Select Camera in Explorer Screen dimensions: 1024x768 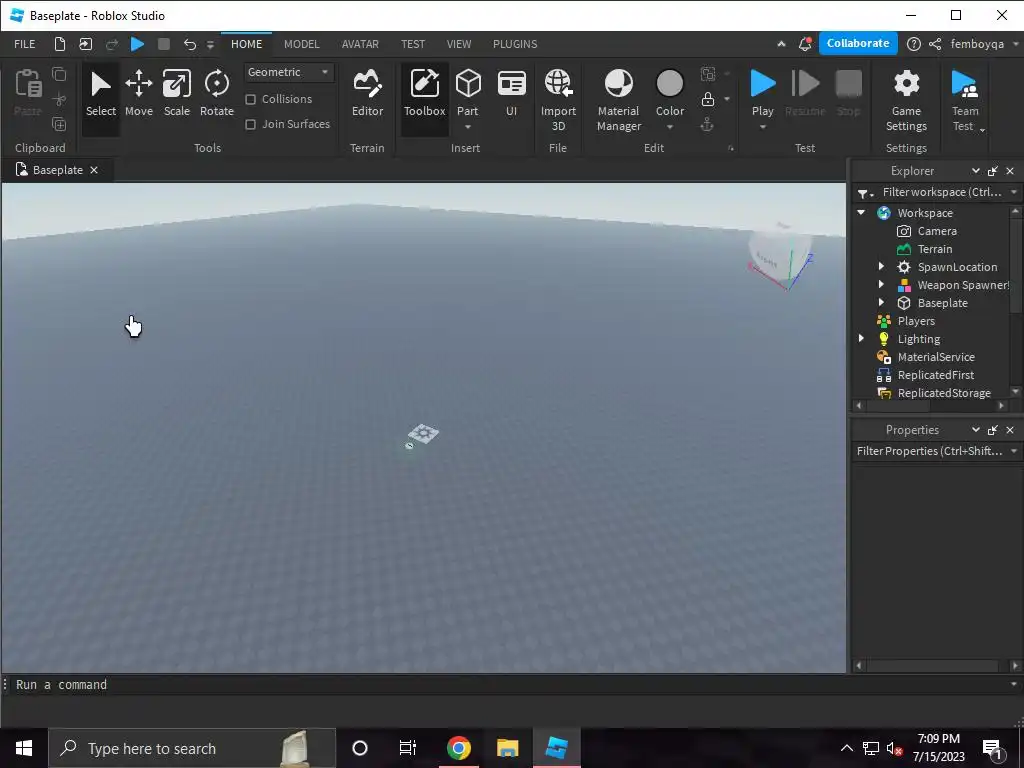point(936,231)
